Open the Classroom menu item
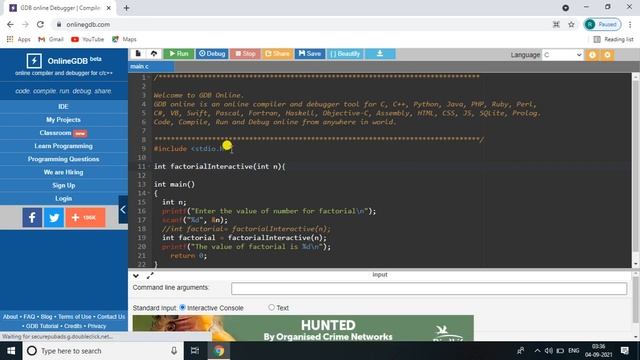The image size is (640, 360). pyautogui.click(x=63, y=133)
